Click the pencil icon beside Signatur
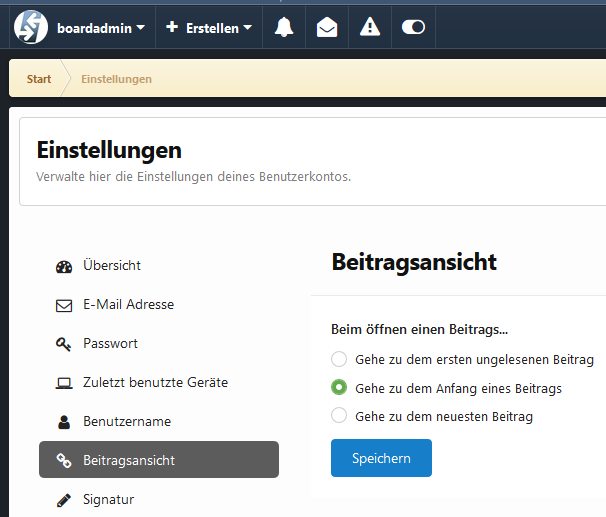The image size is (606, 517). (x=64, y=500)
